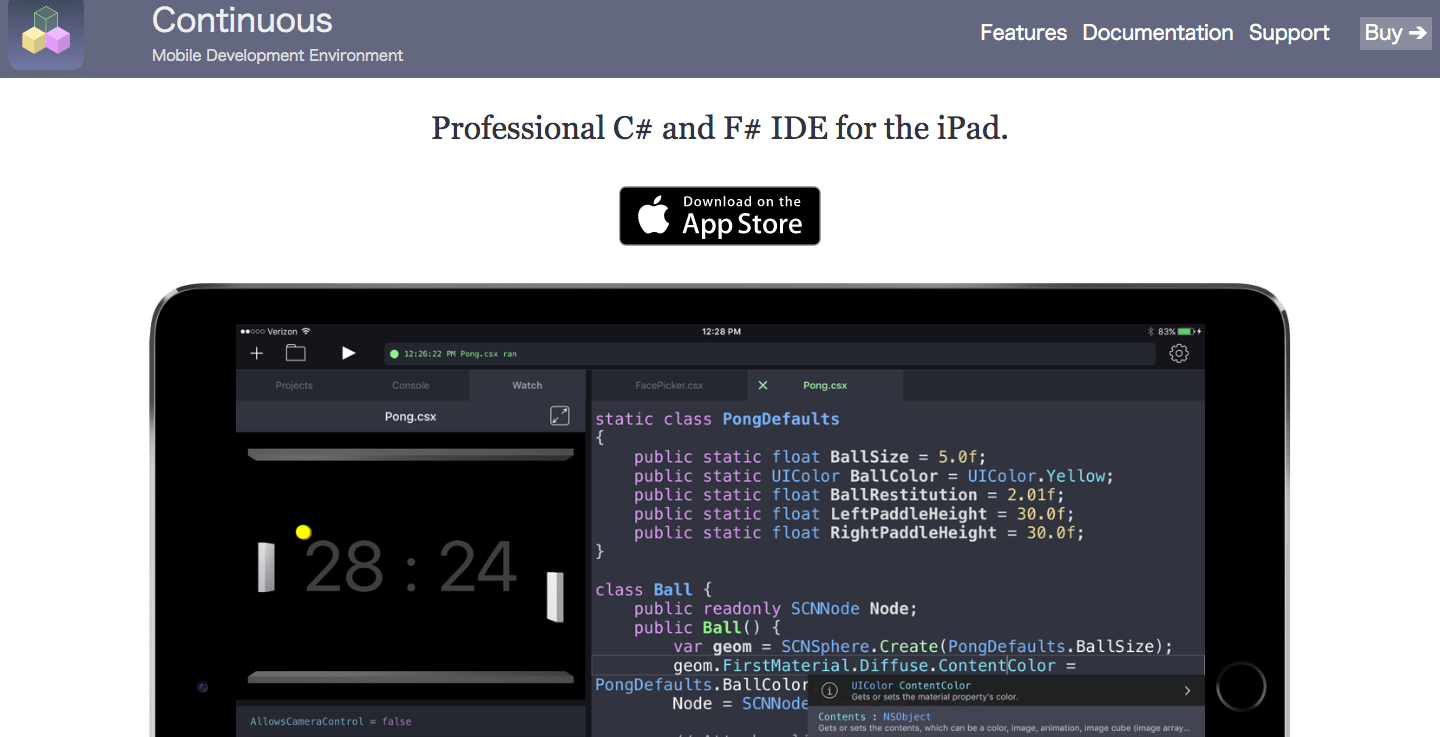Image resolution: width=1440 pixels, height=737 pixels.
Task: Select the Contents : NSObject suggestion
Action: click(x=1006, y=722)
